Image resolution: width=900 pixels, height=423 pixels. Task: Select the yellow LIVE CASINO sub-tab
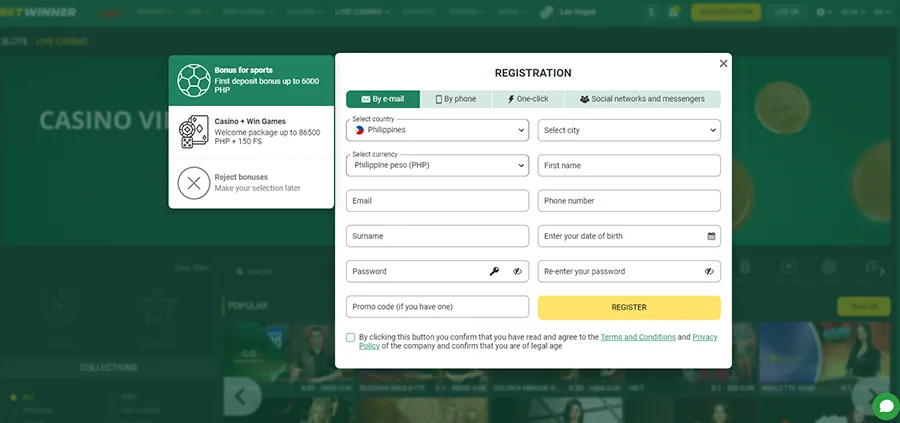coord(61,41)
